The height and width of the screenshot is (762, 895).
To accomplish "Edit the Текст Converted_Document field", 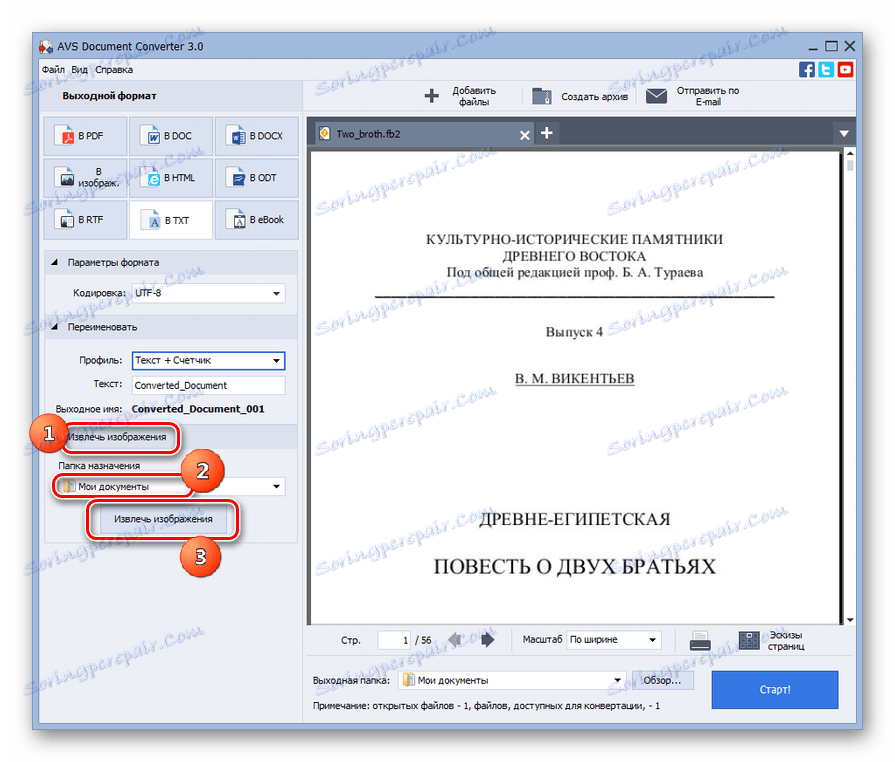I will click(x=208, y=385).
